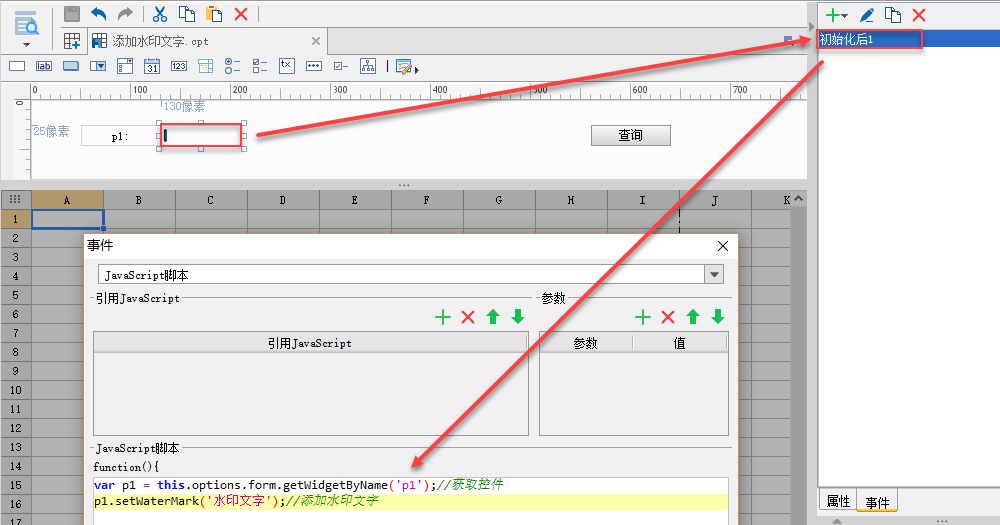Click the 查询 button in the parameter pane
1000x525 pixels.
(631, 135)
